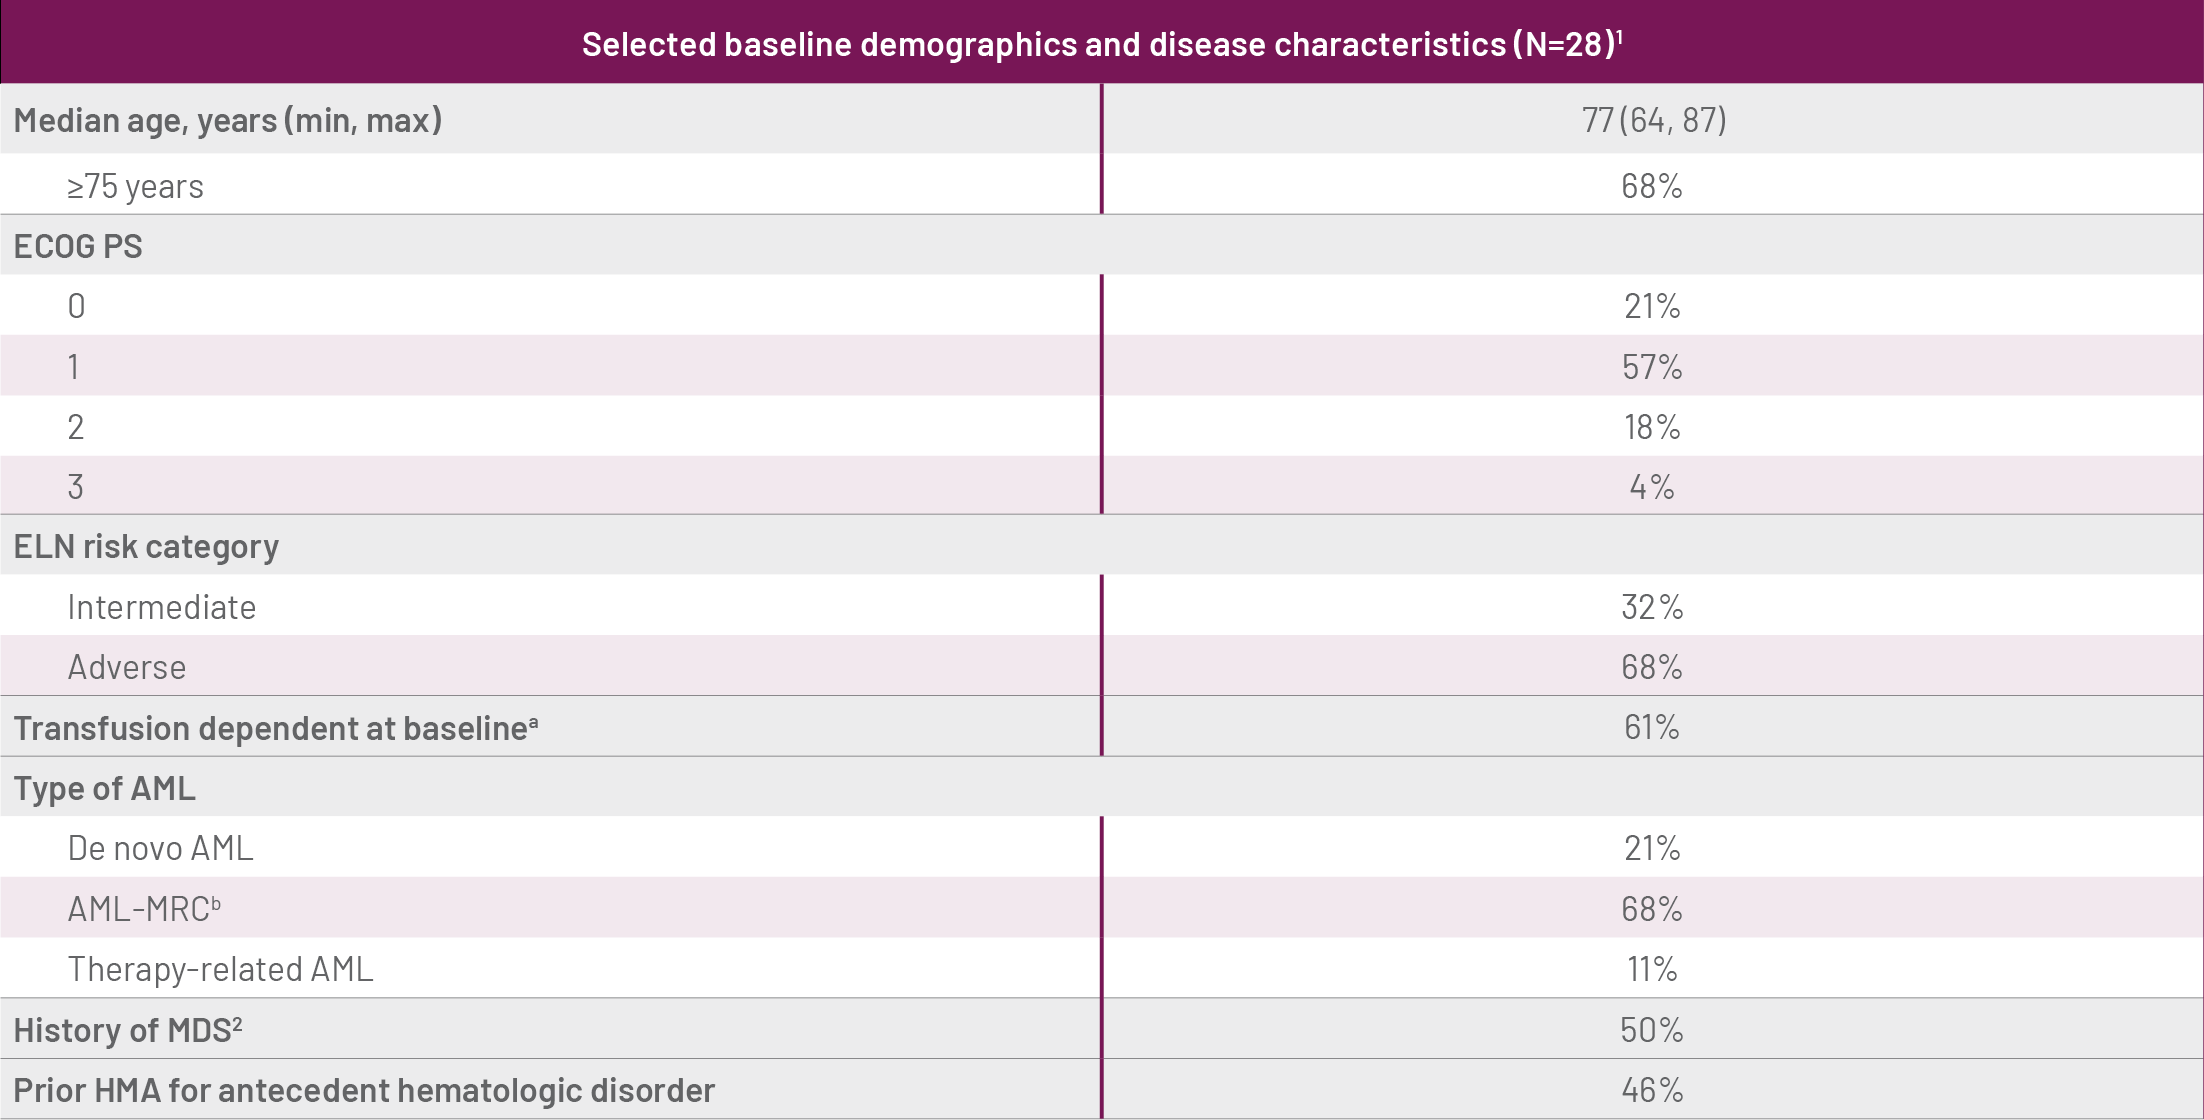Click the table title header banner
Image resolution: width=2204 pixels, height=1120 pixels.
pos(1100,44)
